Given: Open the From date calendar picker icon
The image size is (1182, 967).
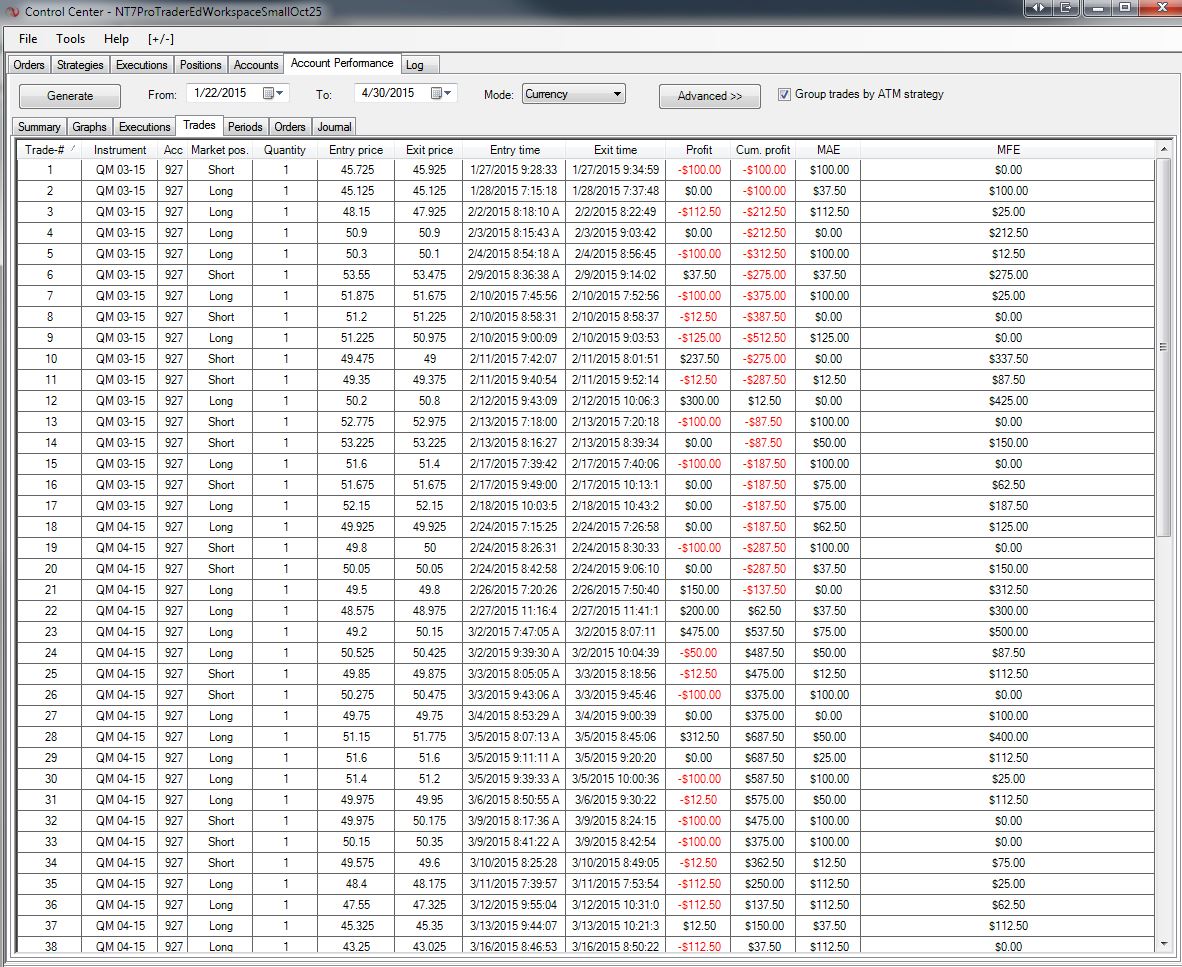Looking at the screenshot, I should pyautogui.click(x=274, y=93).
